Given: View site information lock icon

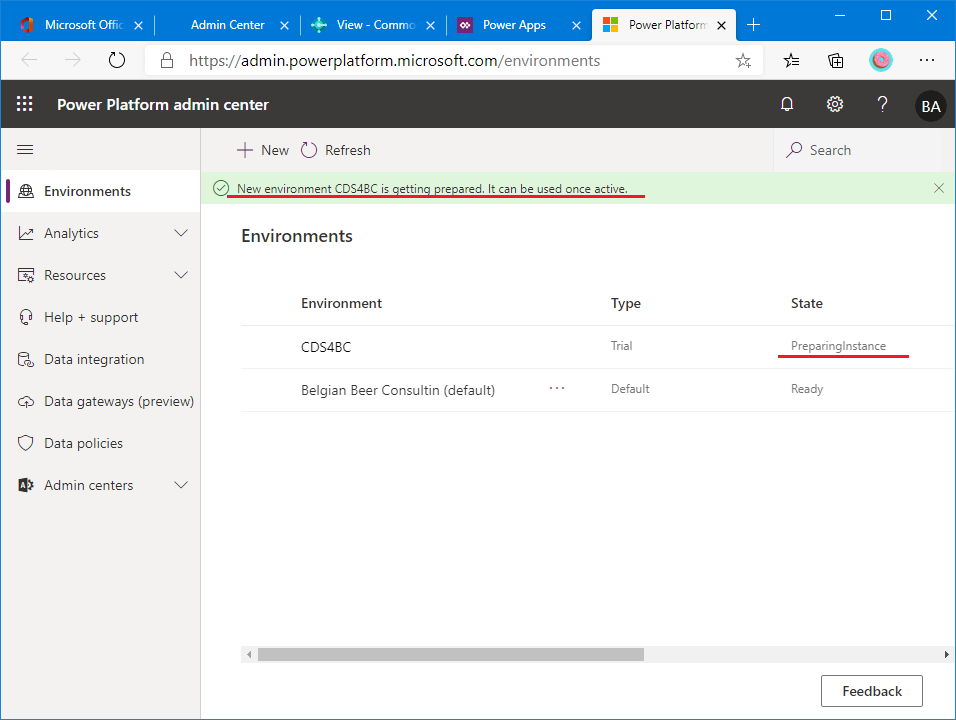Looking at the screenshot, I should coord(166,60).
